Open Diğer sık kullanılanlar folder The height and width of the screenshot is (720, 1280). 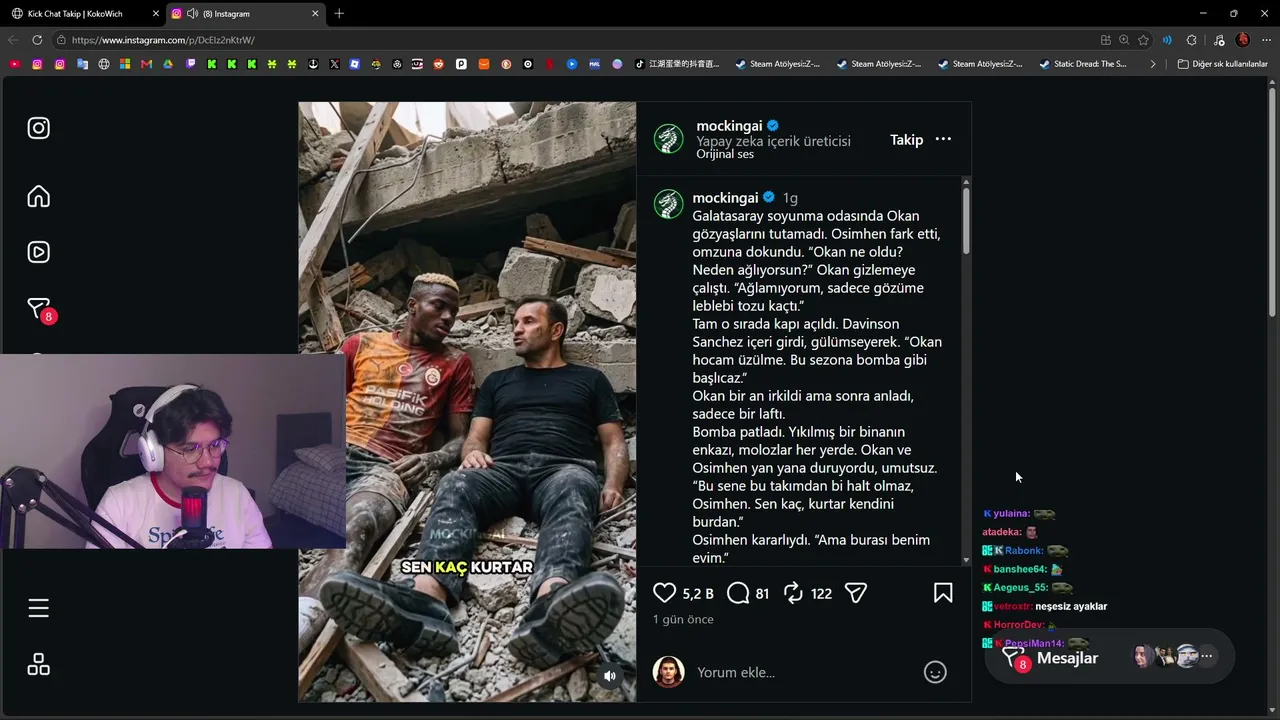click(x=1222, y=64)
